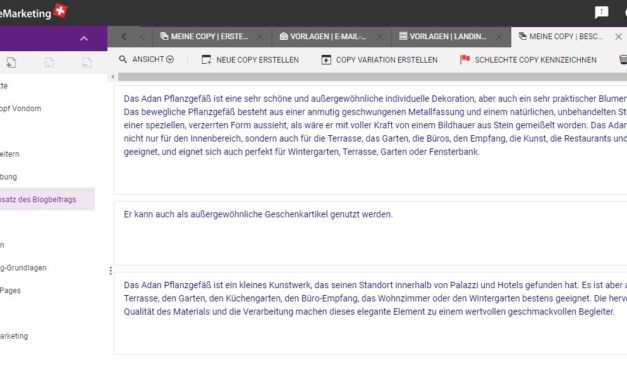Viewport: 627px width, 376px height.
Task: Click SCHLECHTE COPY KENNZEICHNEN flag button
Action: click(x=528, y=60)
